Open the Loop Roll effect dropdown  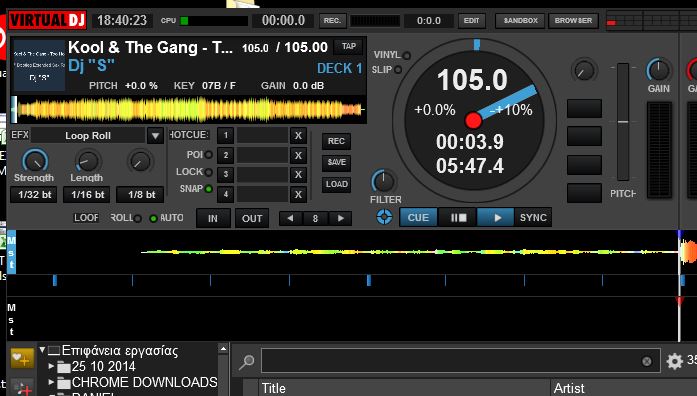coord(155,136)
